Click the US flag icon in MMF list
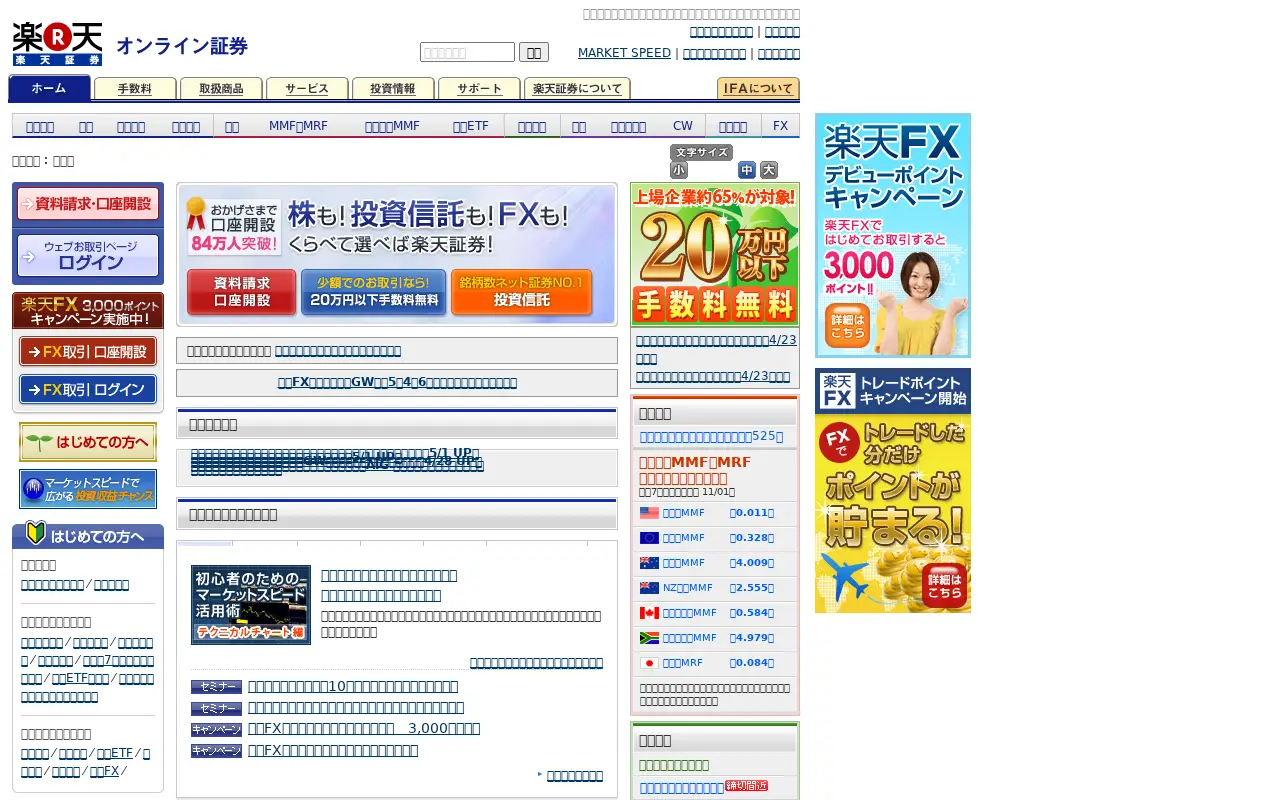This screenshot has width=1280, height=800. 649,513
